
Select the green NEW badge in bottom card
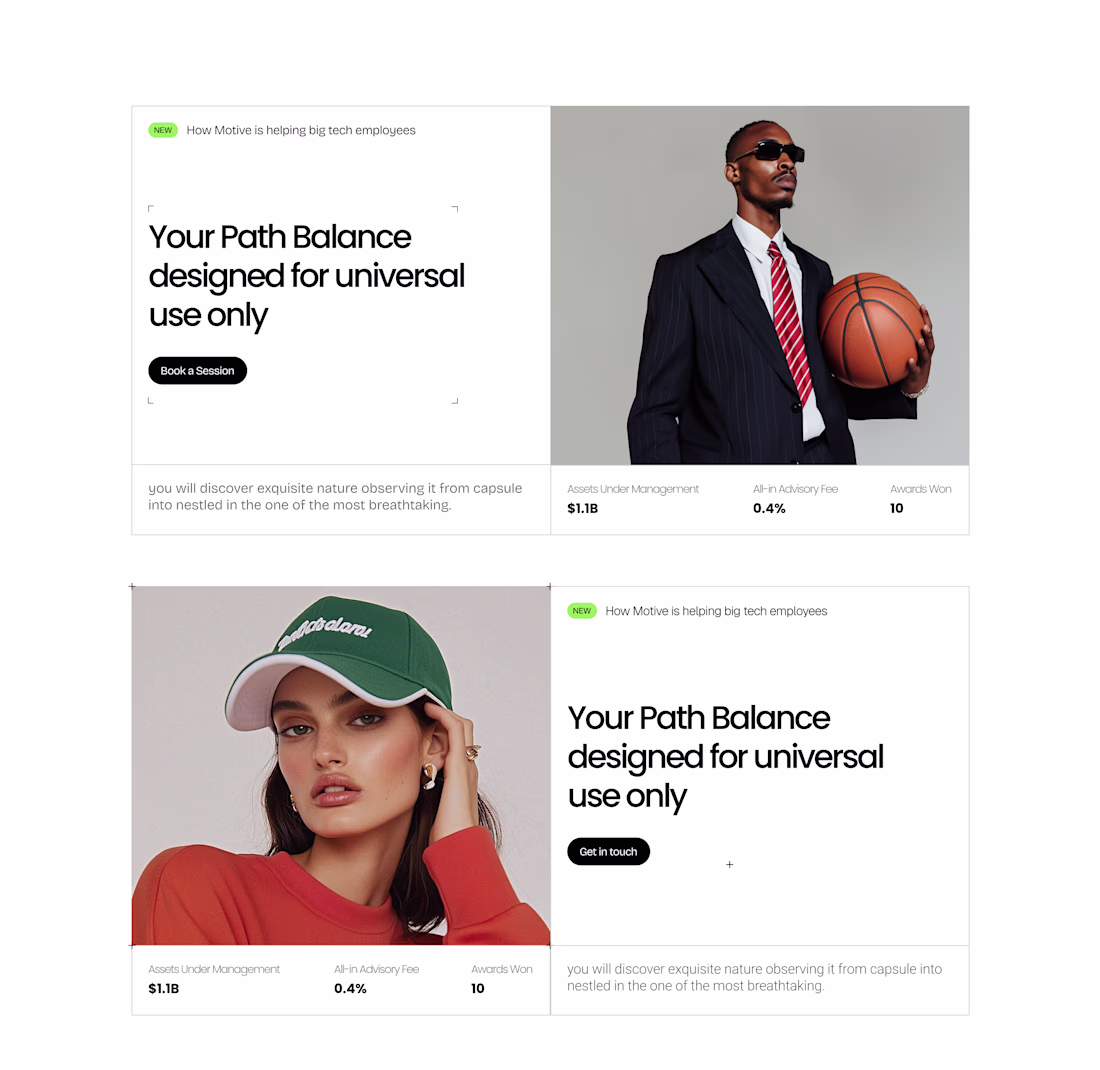click(x=582, y=610)
